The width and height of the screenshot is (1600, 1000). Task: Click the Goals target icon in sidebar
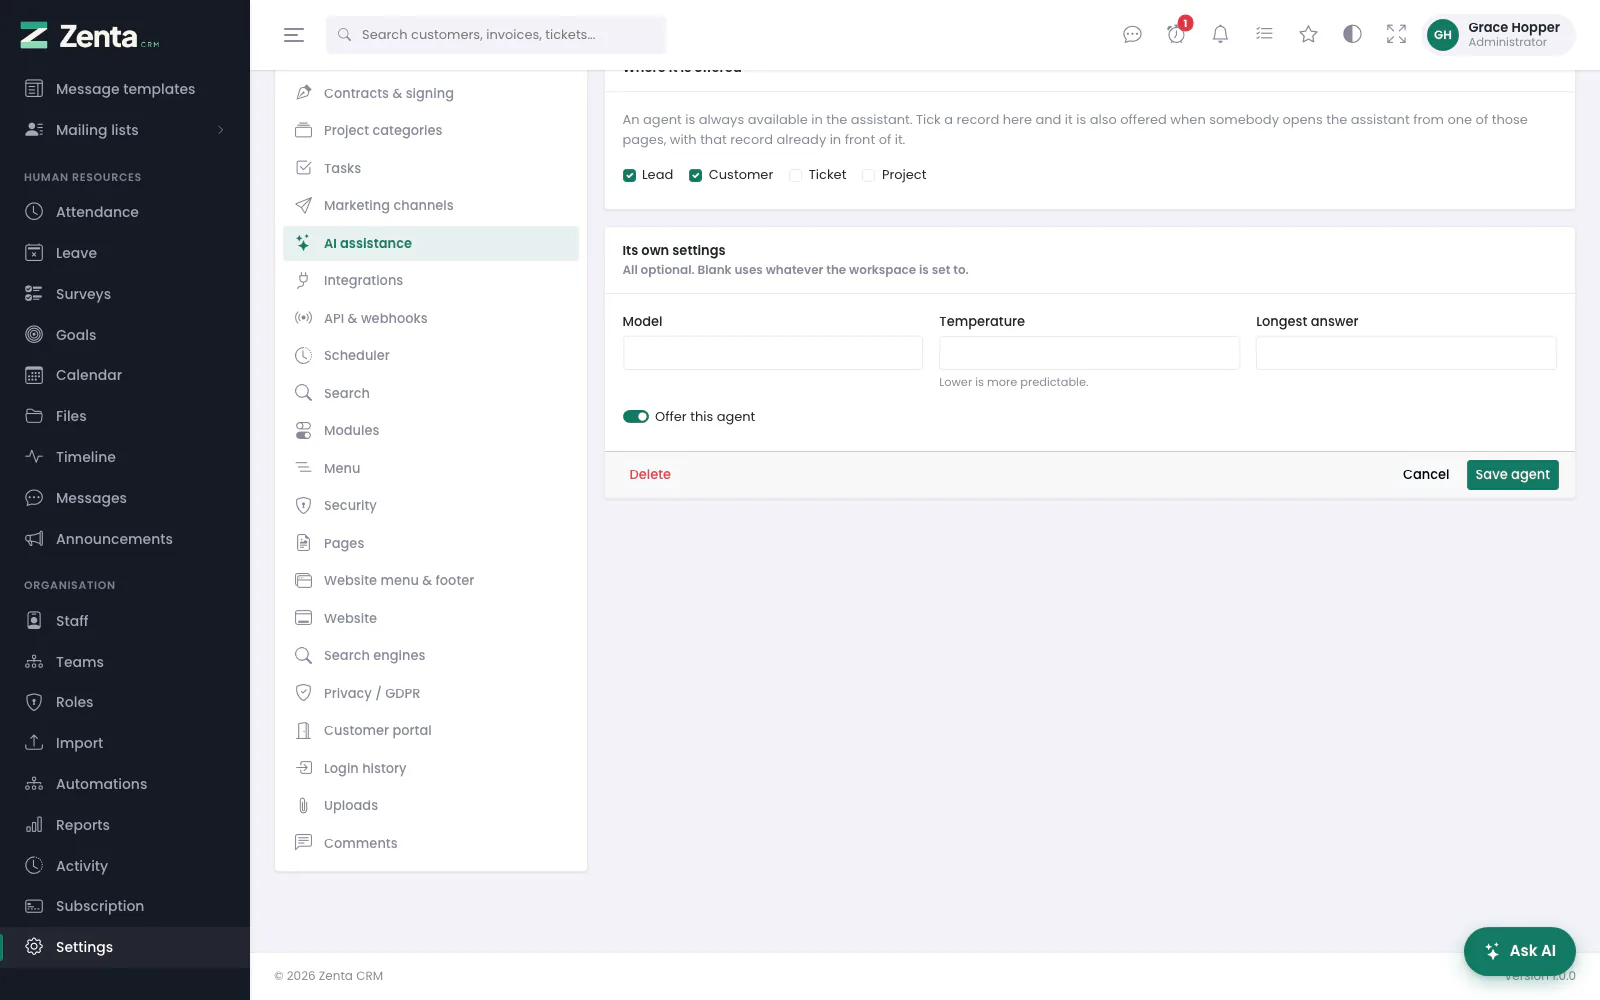(34, 335)
